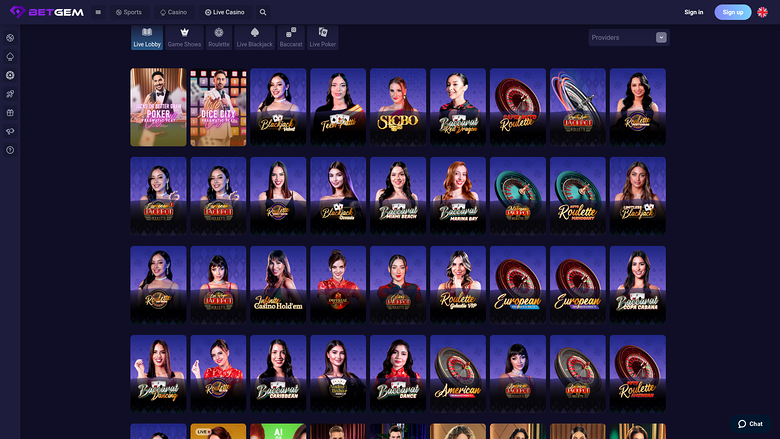Click the Sign up button
Viewport: 780px width, 439px height.
pyautogui.click(x=733, y=12)
